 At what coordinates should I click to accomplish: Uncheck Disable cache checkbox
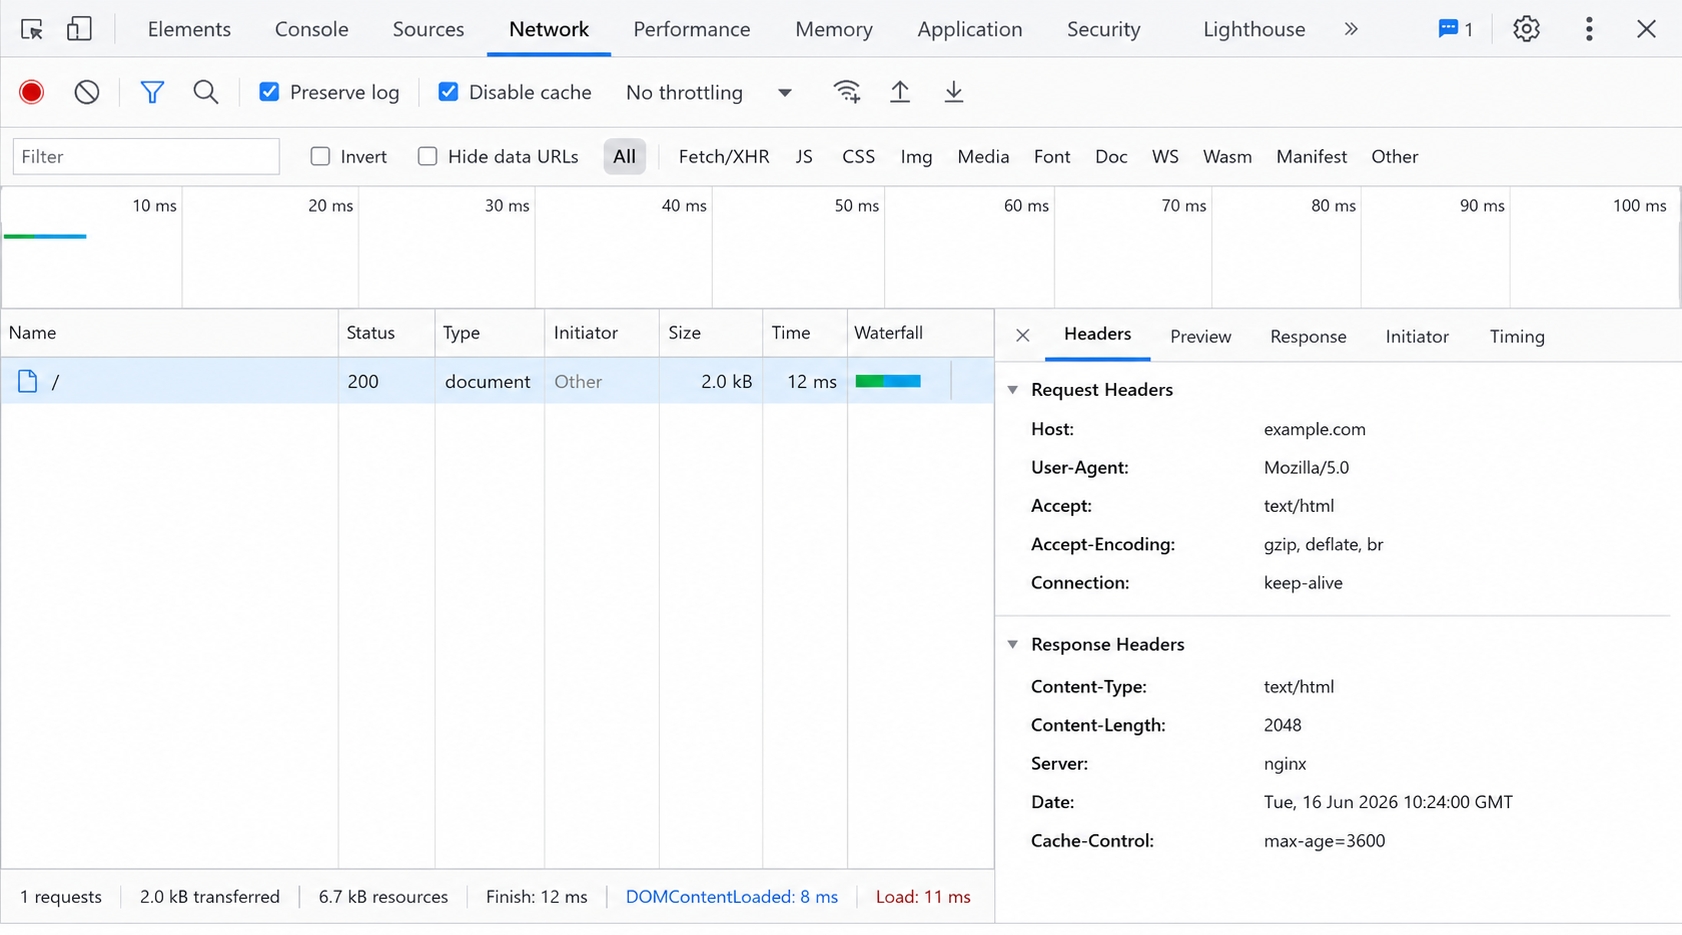(x=448, y=92)
